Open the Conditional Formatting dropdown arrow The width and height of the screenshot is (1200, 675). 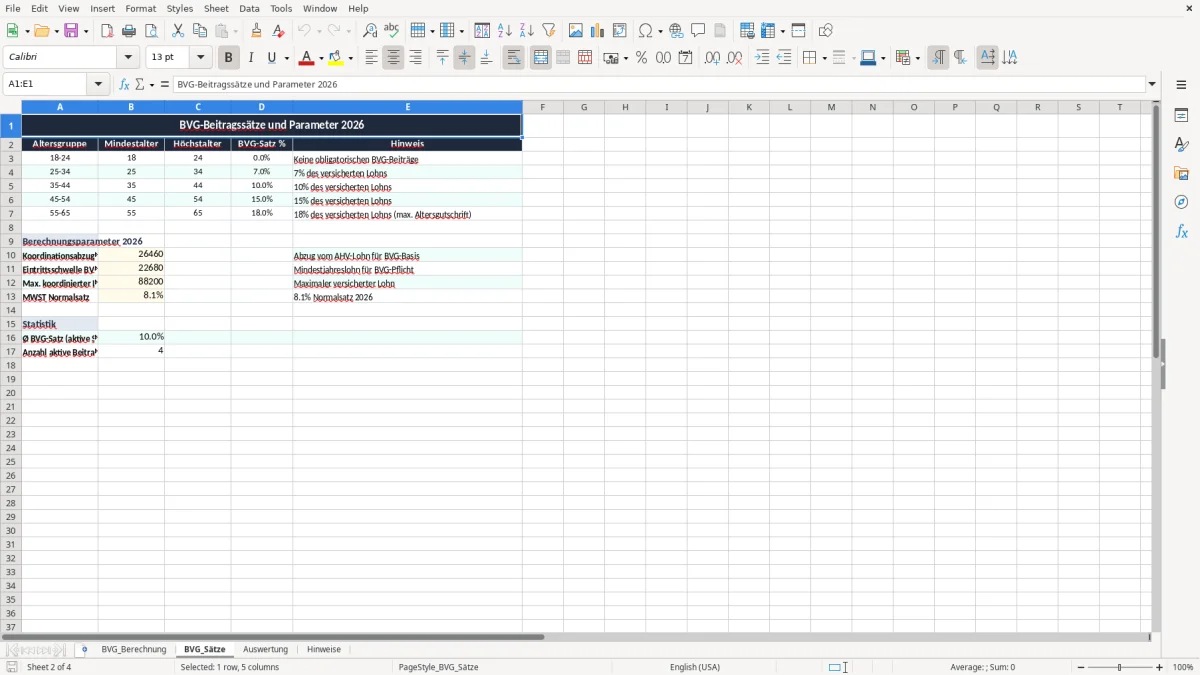point(917,58)
